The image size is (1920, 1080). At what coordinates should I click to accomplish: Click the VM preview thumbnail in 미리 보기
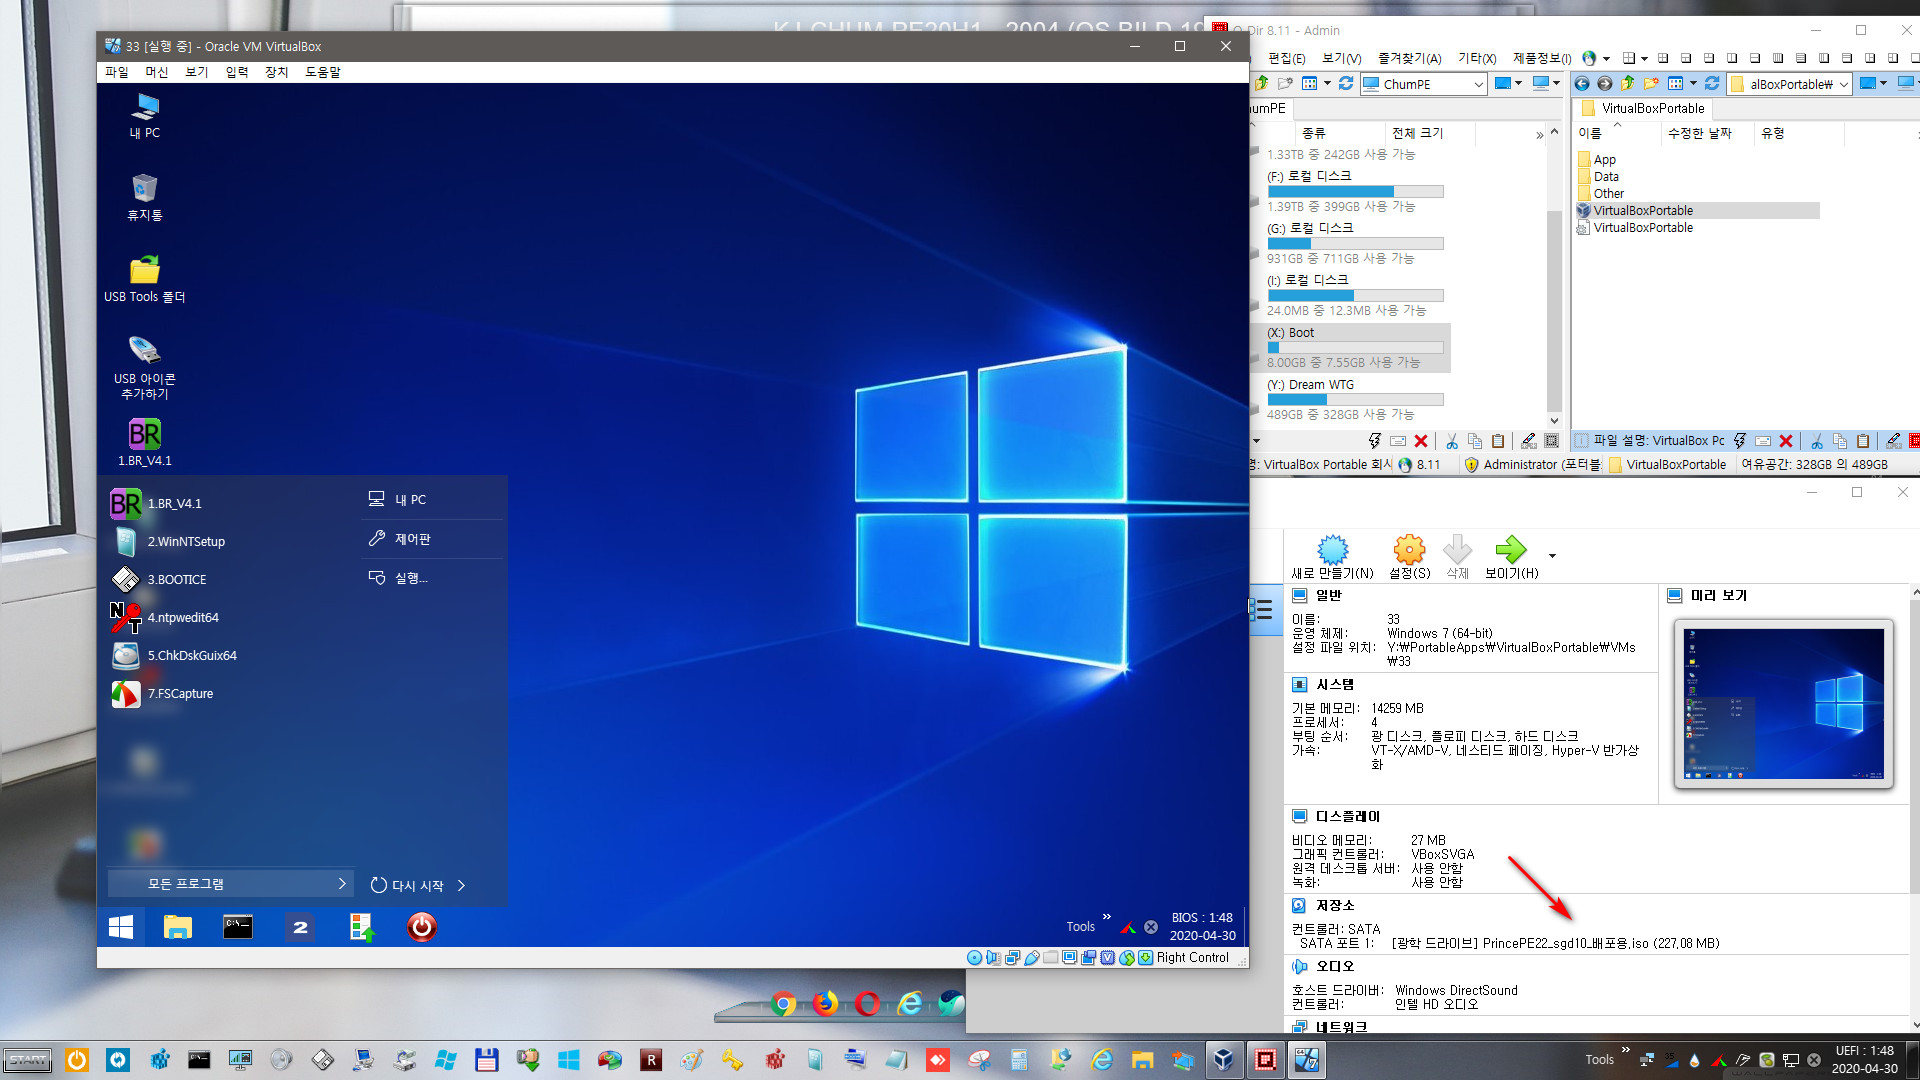pyautogui.click(x=1784, y=703)
